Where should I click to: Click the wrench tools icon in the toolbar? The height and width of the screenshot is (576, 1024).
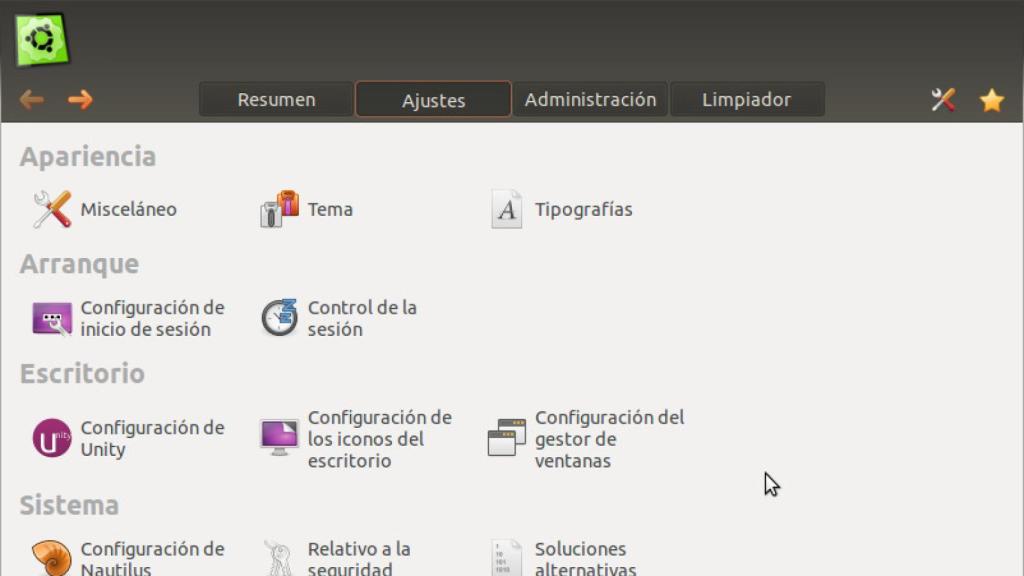(x=942, y=99)
